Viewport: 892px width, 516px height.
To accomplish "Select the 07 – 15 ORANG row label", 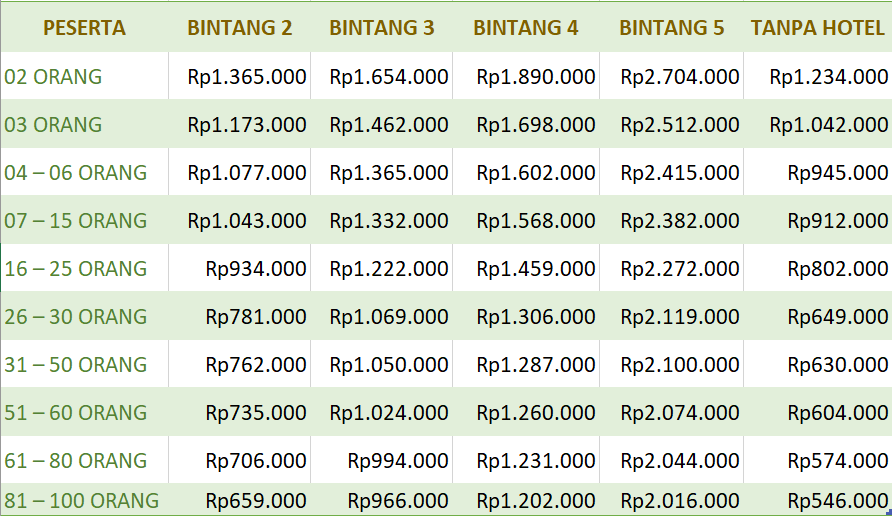I will 76,220.
